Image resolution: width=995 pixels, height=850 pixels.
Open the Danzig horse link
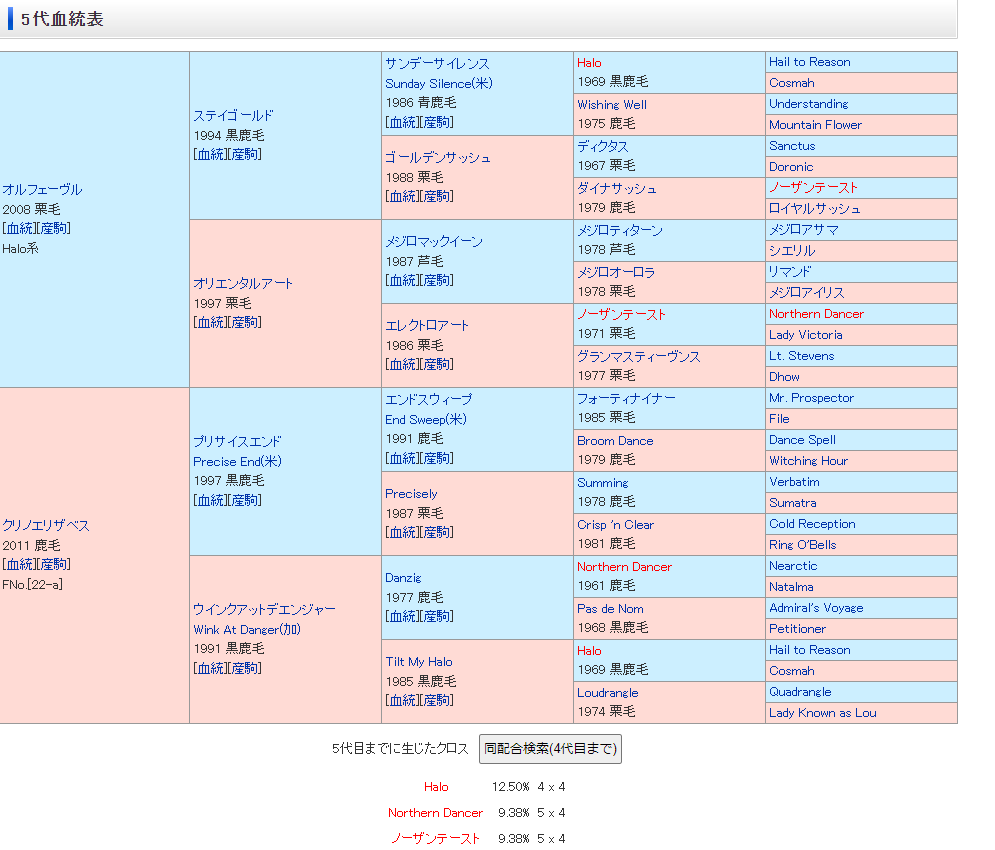403,578
